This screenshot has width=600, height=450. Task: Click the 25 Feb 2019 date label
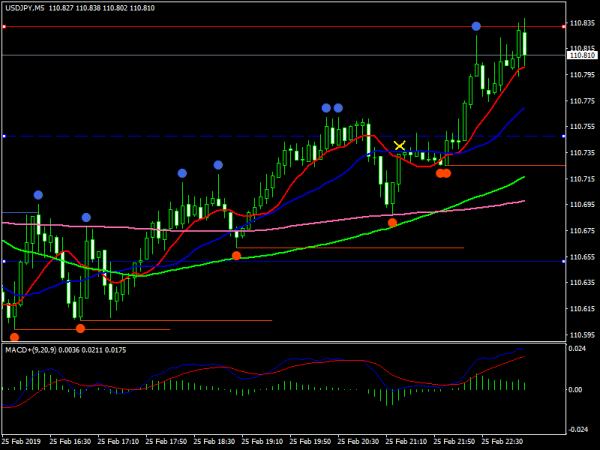(x=21, y=442)
